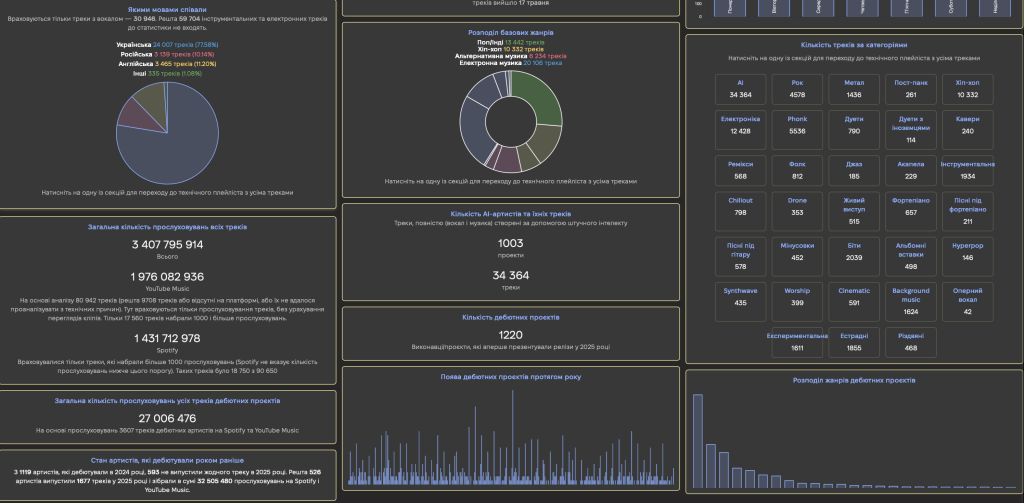Select the Background music category tile
This screenshot has width=1024, height=503.
pos(910,296)
